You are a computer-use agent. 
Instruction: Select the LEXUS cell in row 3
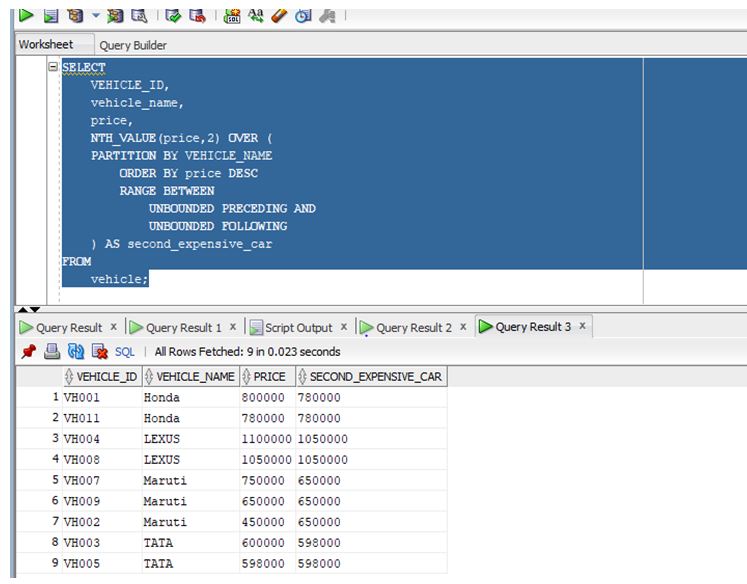pos(162,439)
